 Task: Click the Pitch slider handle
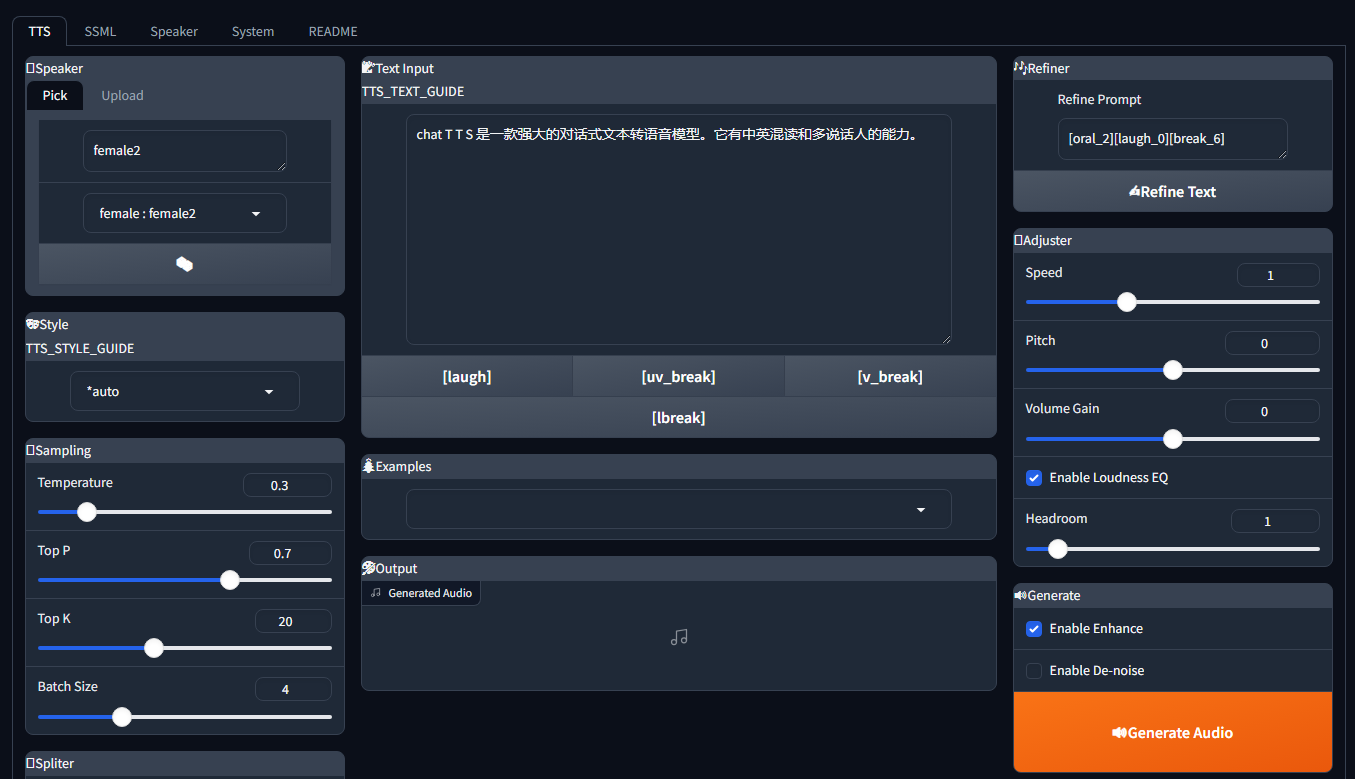pos(1173,370)
